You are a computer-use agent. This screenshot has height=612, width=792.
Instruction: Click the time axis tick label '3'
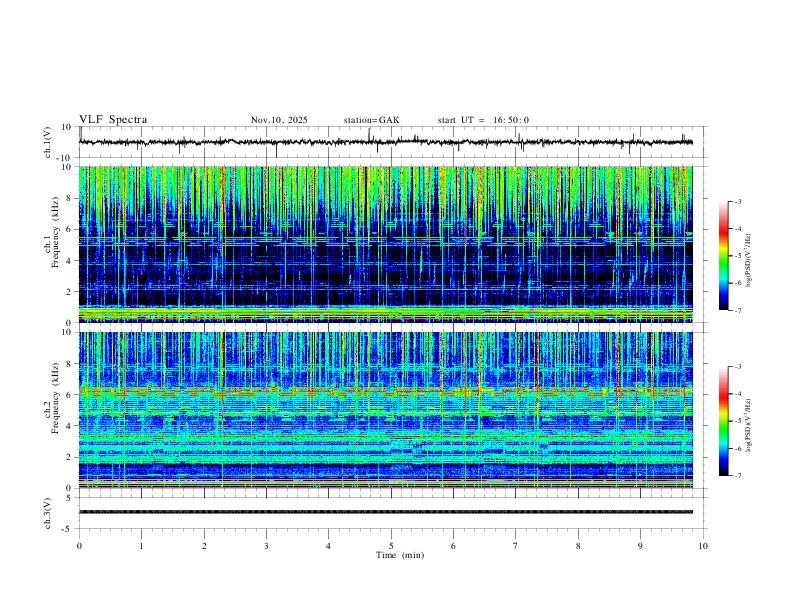click(x=266, y=546)
